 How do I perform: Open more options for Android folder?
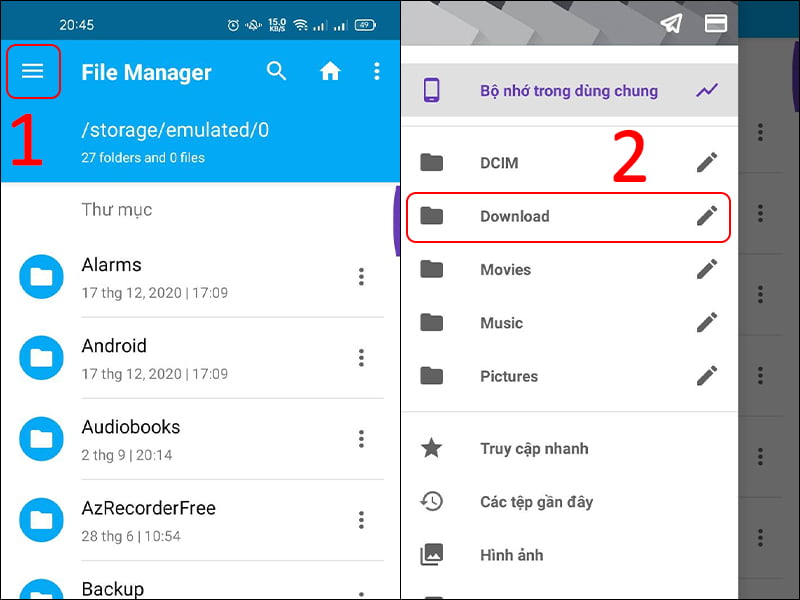[x=361, y=358]
